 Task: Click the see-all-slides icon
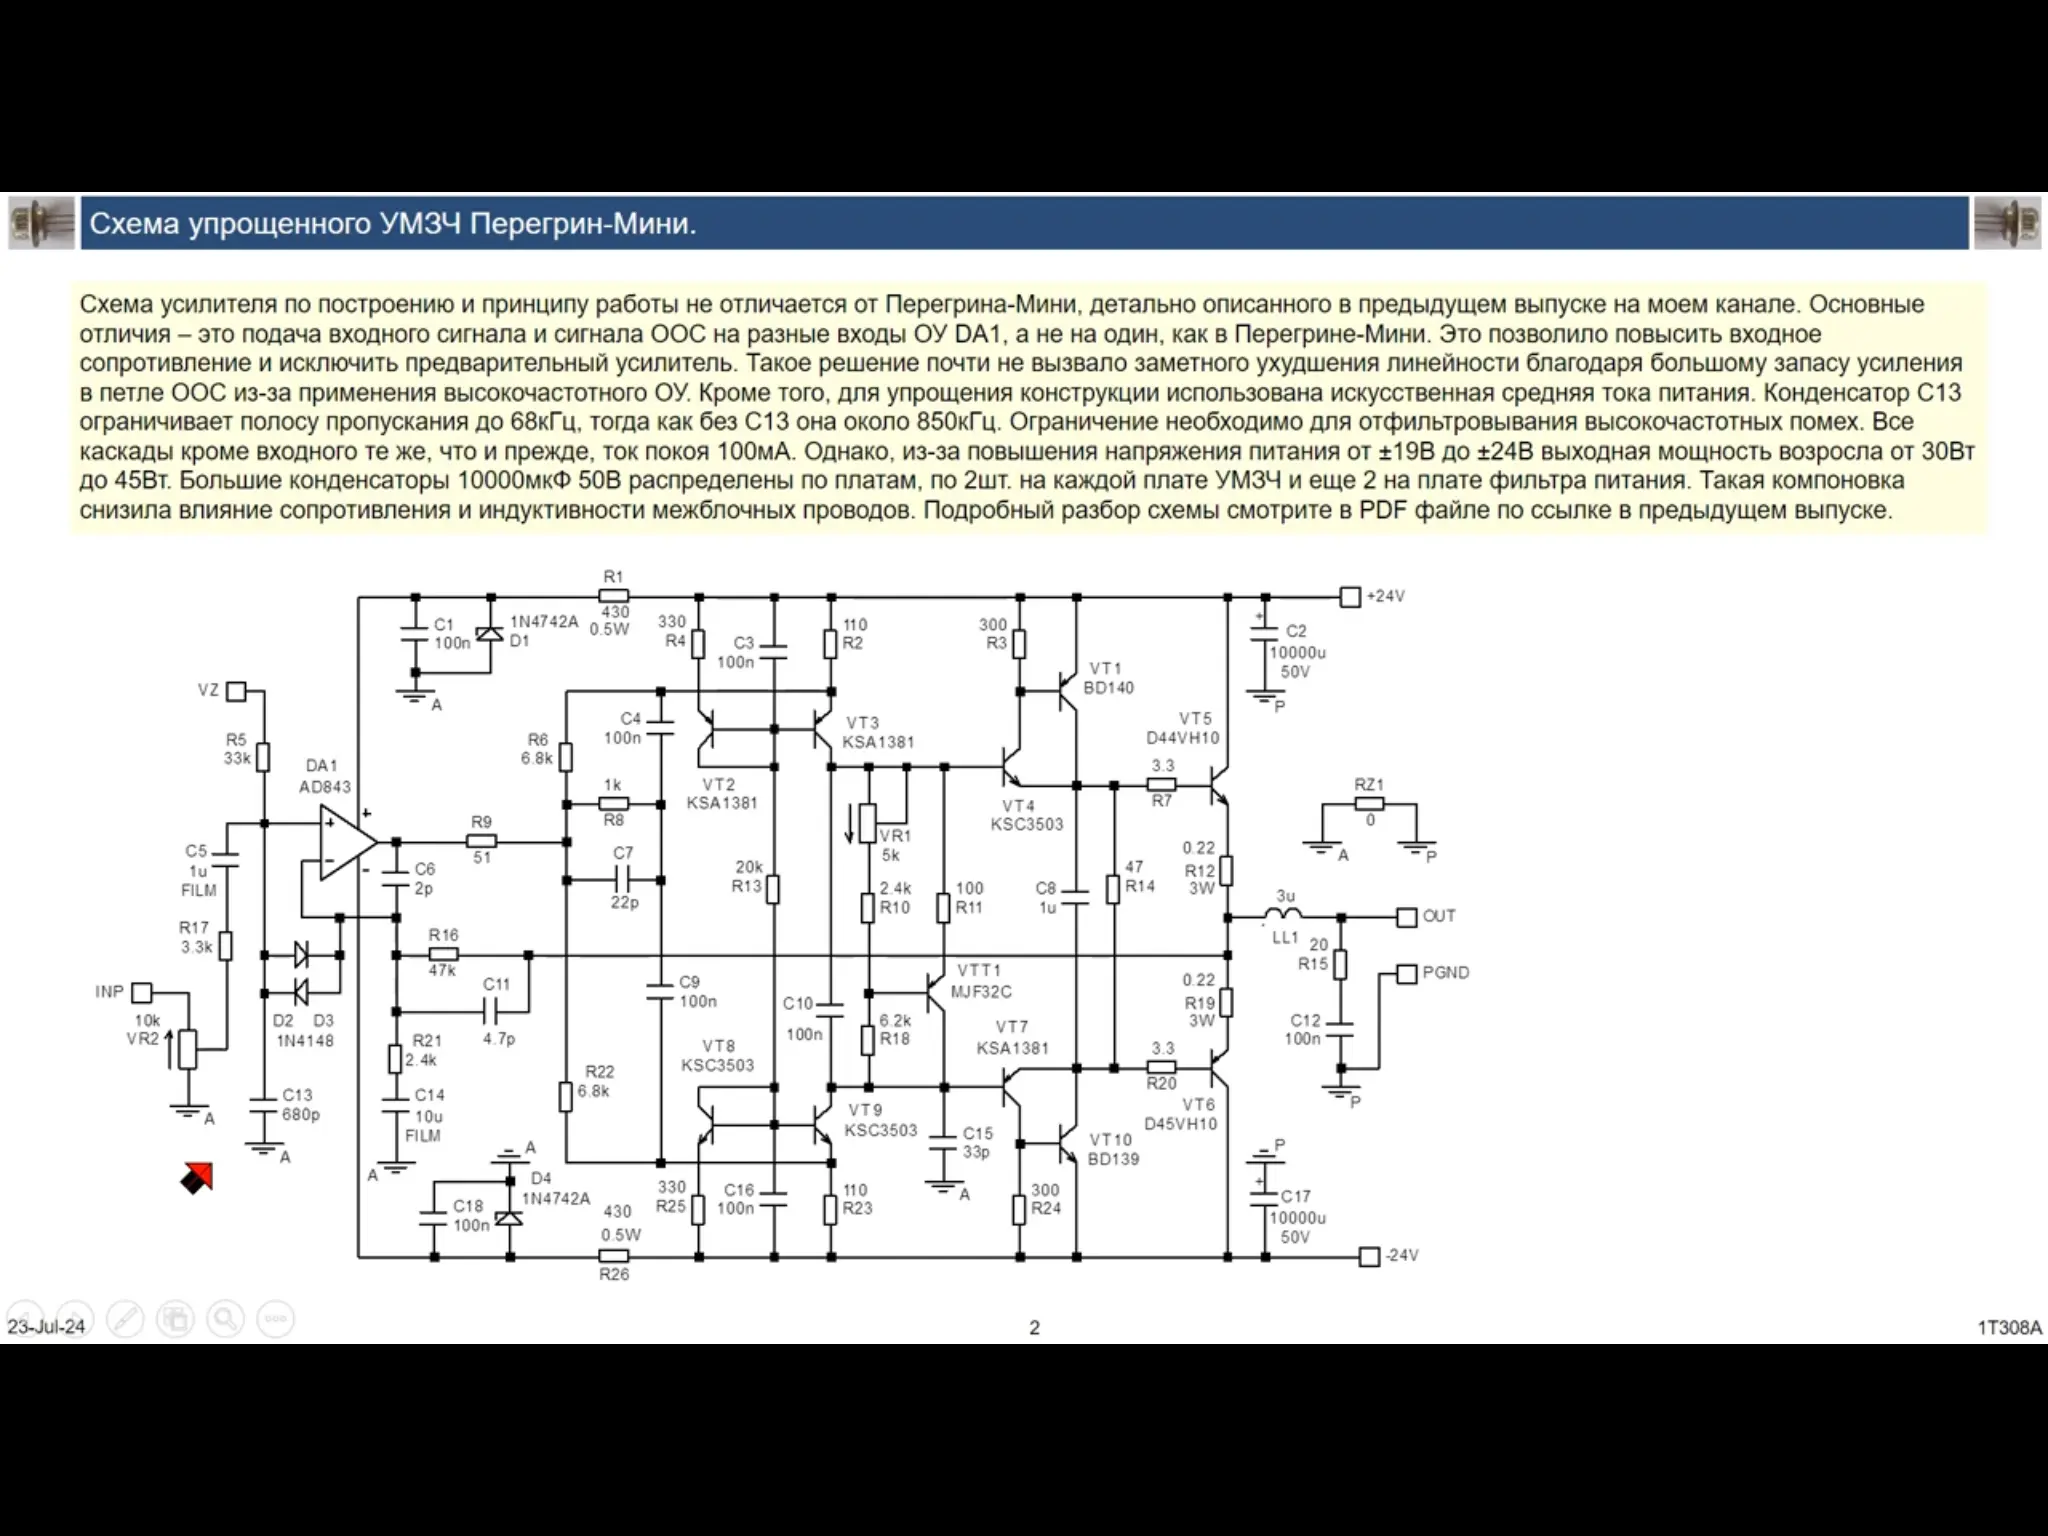click(x=176, y=1319)
